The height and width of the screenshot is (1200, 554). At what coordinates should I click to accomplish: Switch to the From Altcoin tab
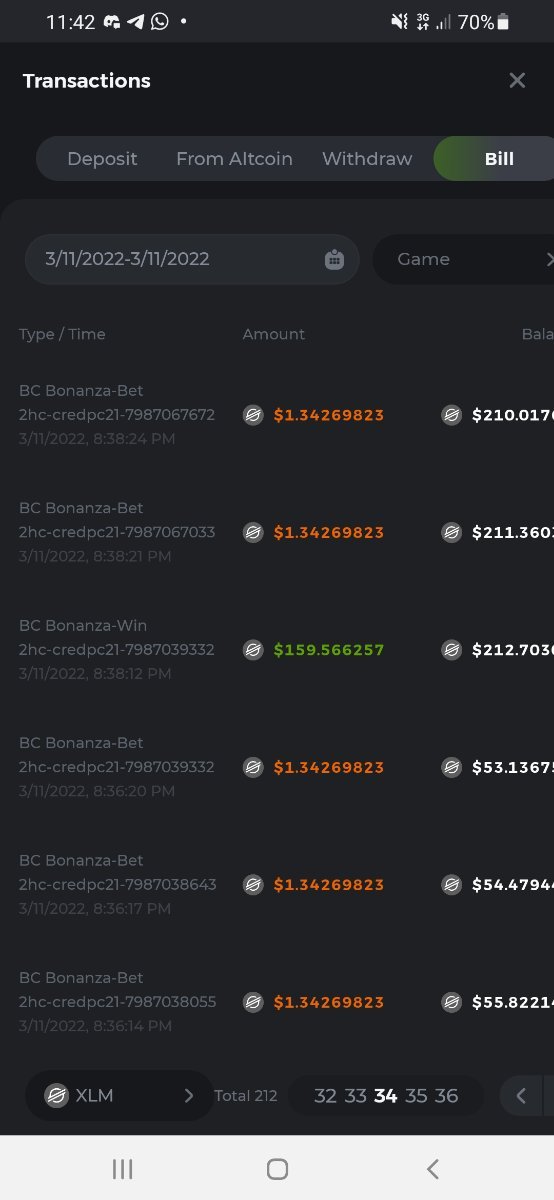click(x=234, y=159)
